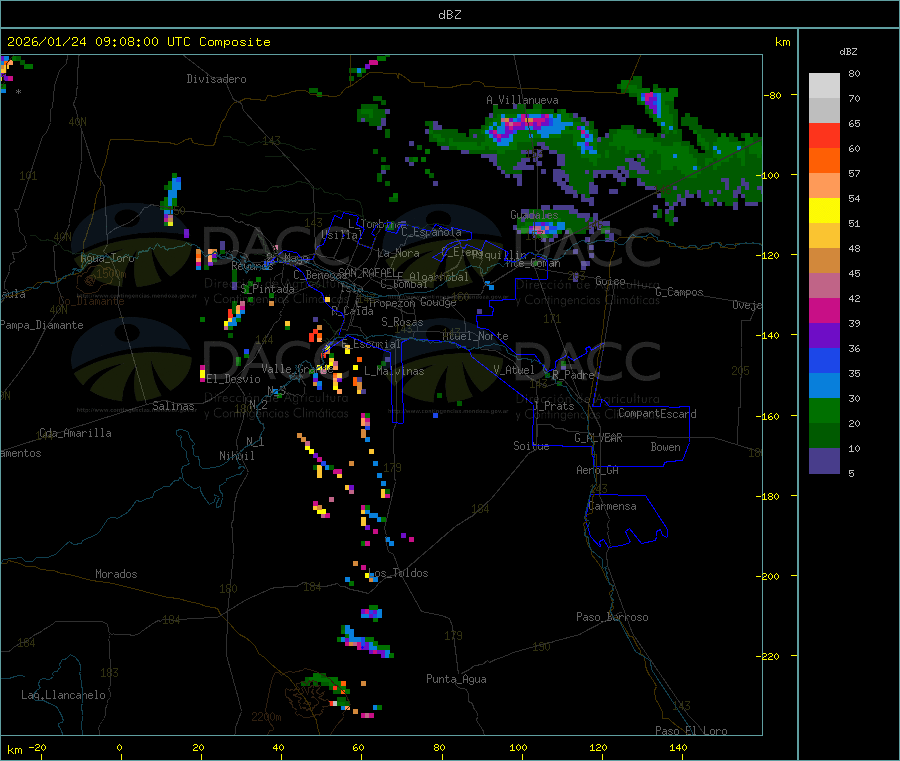This screenshot has width=900, height=761.
Task: Click the Agua_Toro location label
Action: coord(107,258)
